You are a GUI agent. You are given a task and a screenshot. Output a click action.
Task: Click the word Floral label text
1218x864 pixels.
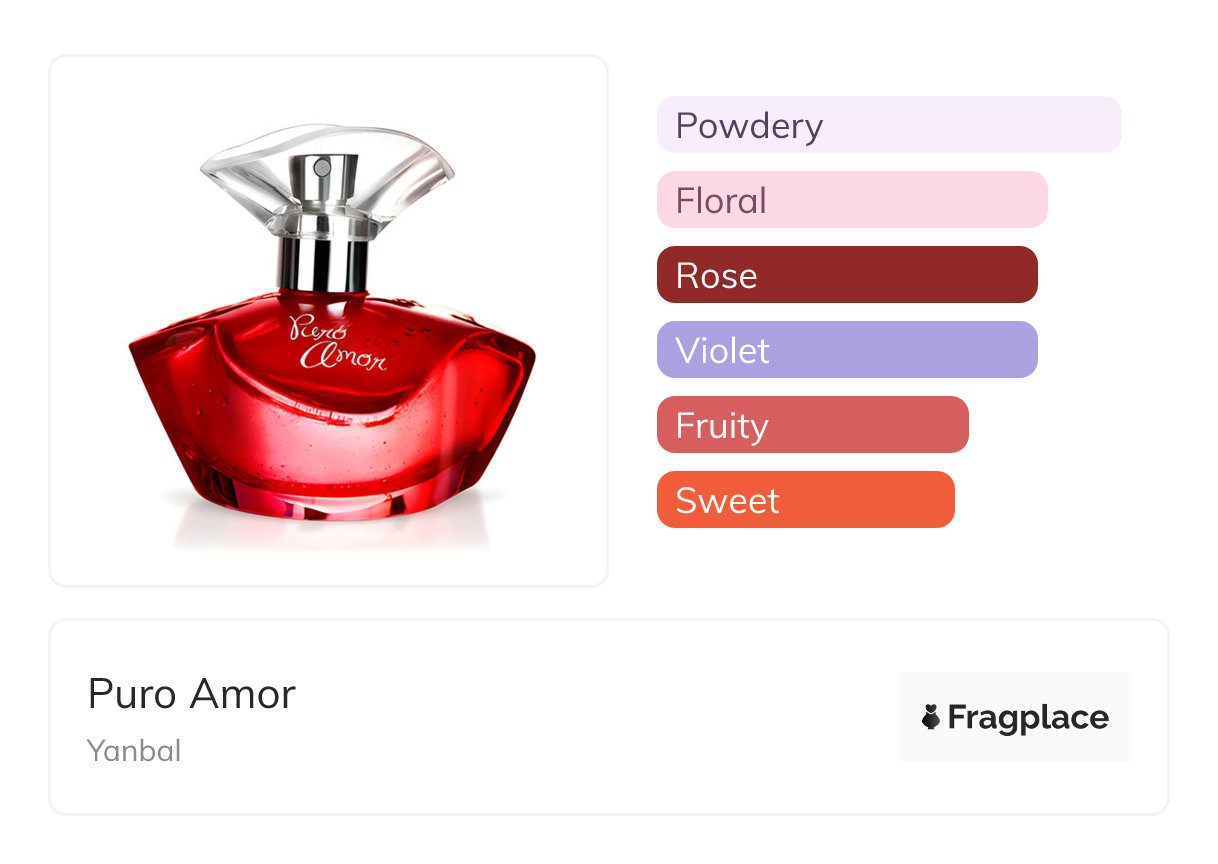click(721, 201)
